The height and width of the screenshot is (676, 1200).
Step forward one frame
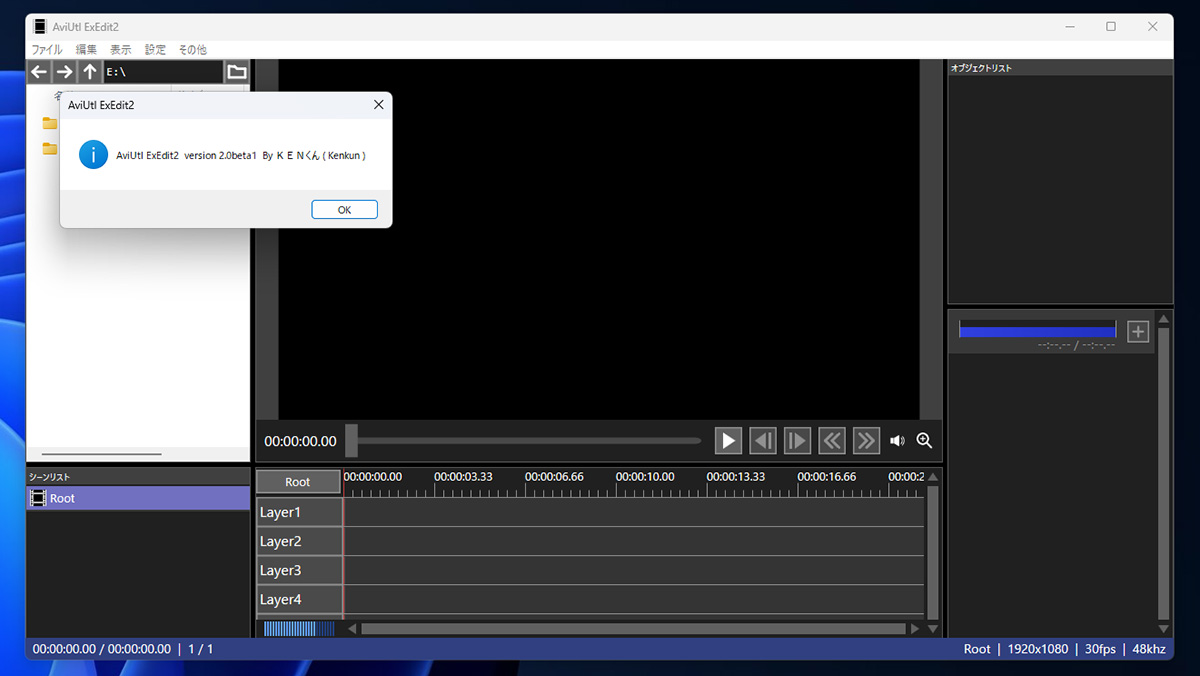pos(797,441)
